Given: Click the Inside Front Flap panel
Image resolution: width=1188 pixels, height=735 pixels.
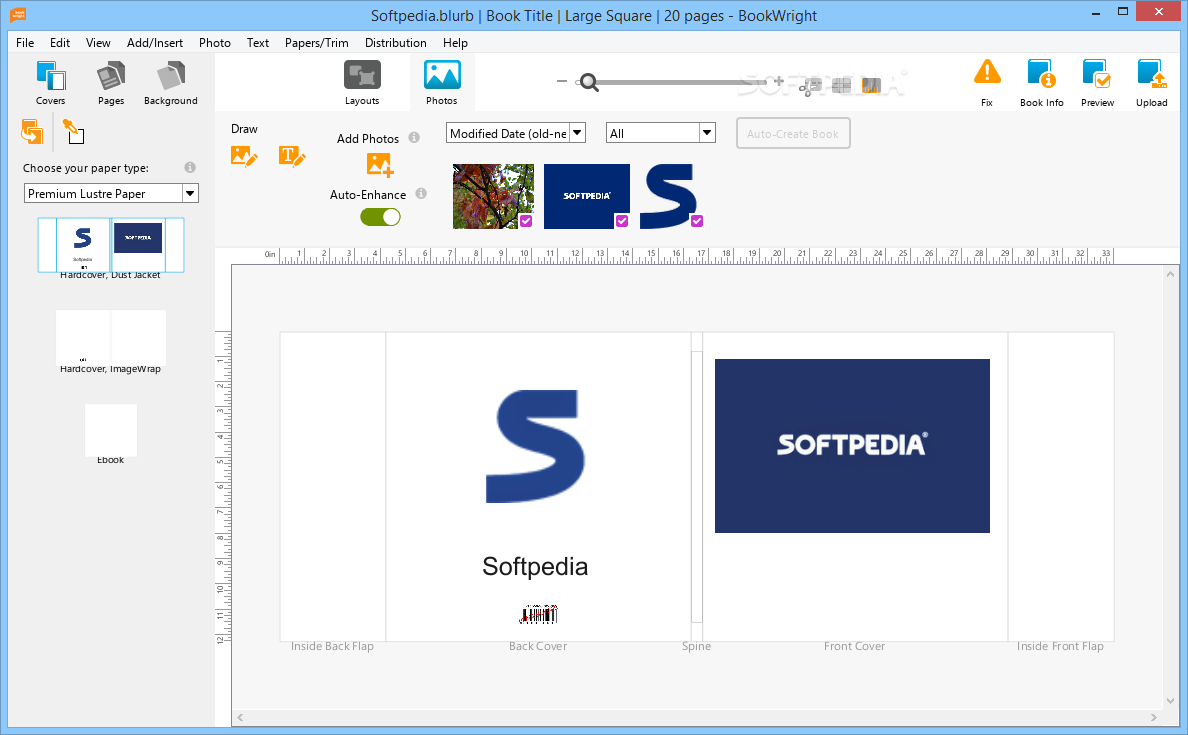Looking at the screenshot, I should (1061, 486).
